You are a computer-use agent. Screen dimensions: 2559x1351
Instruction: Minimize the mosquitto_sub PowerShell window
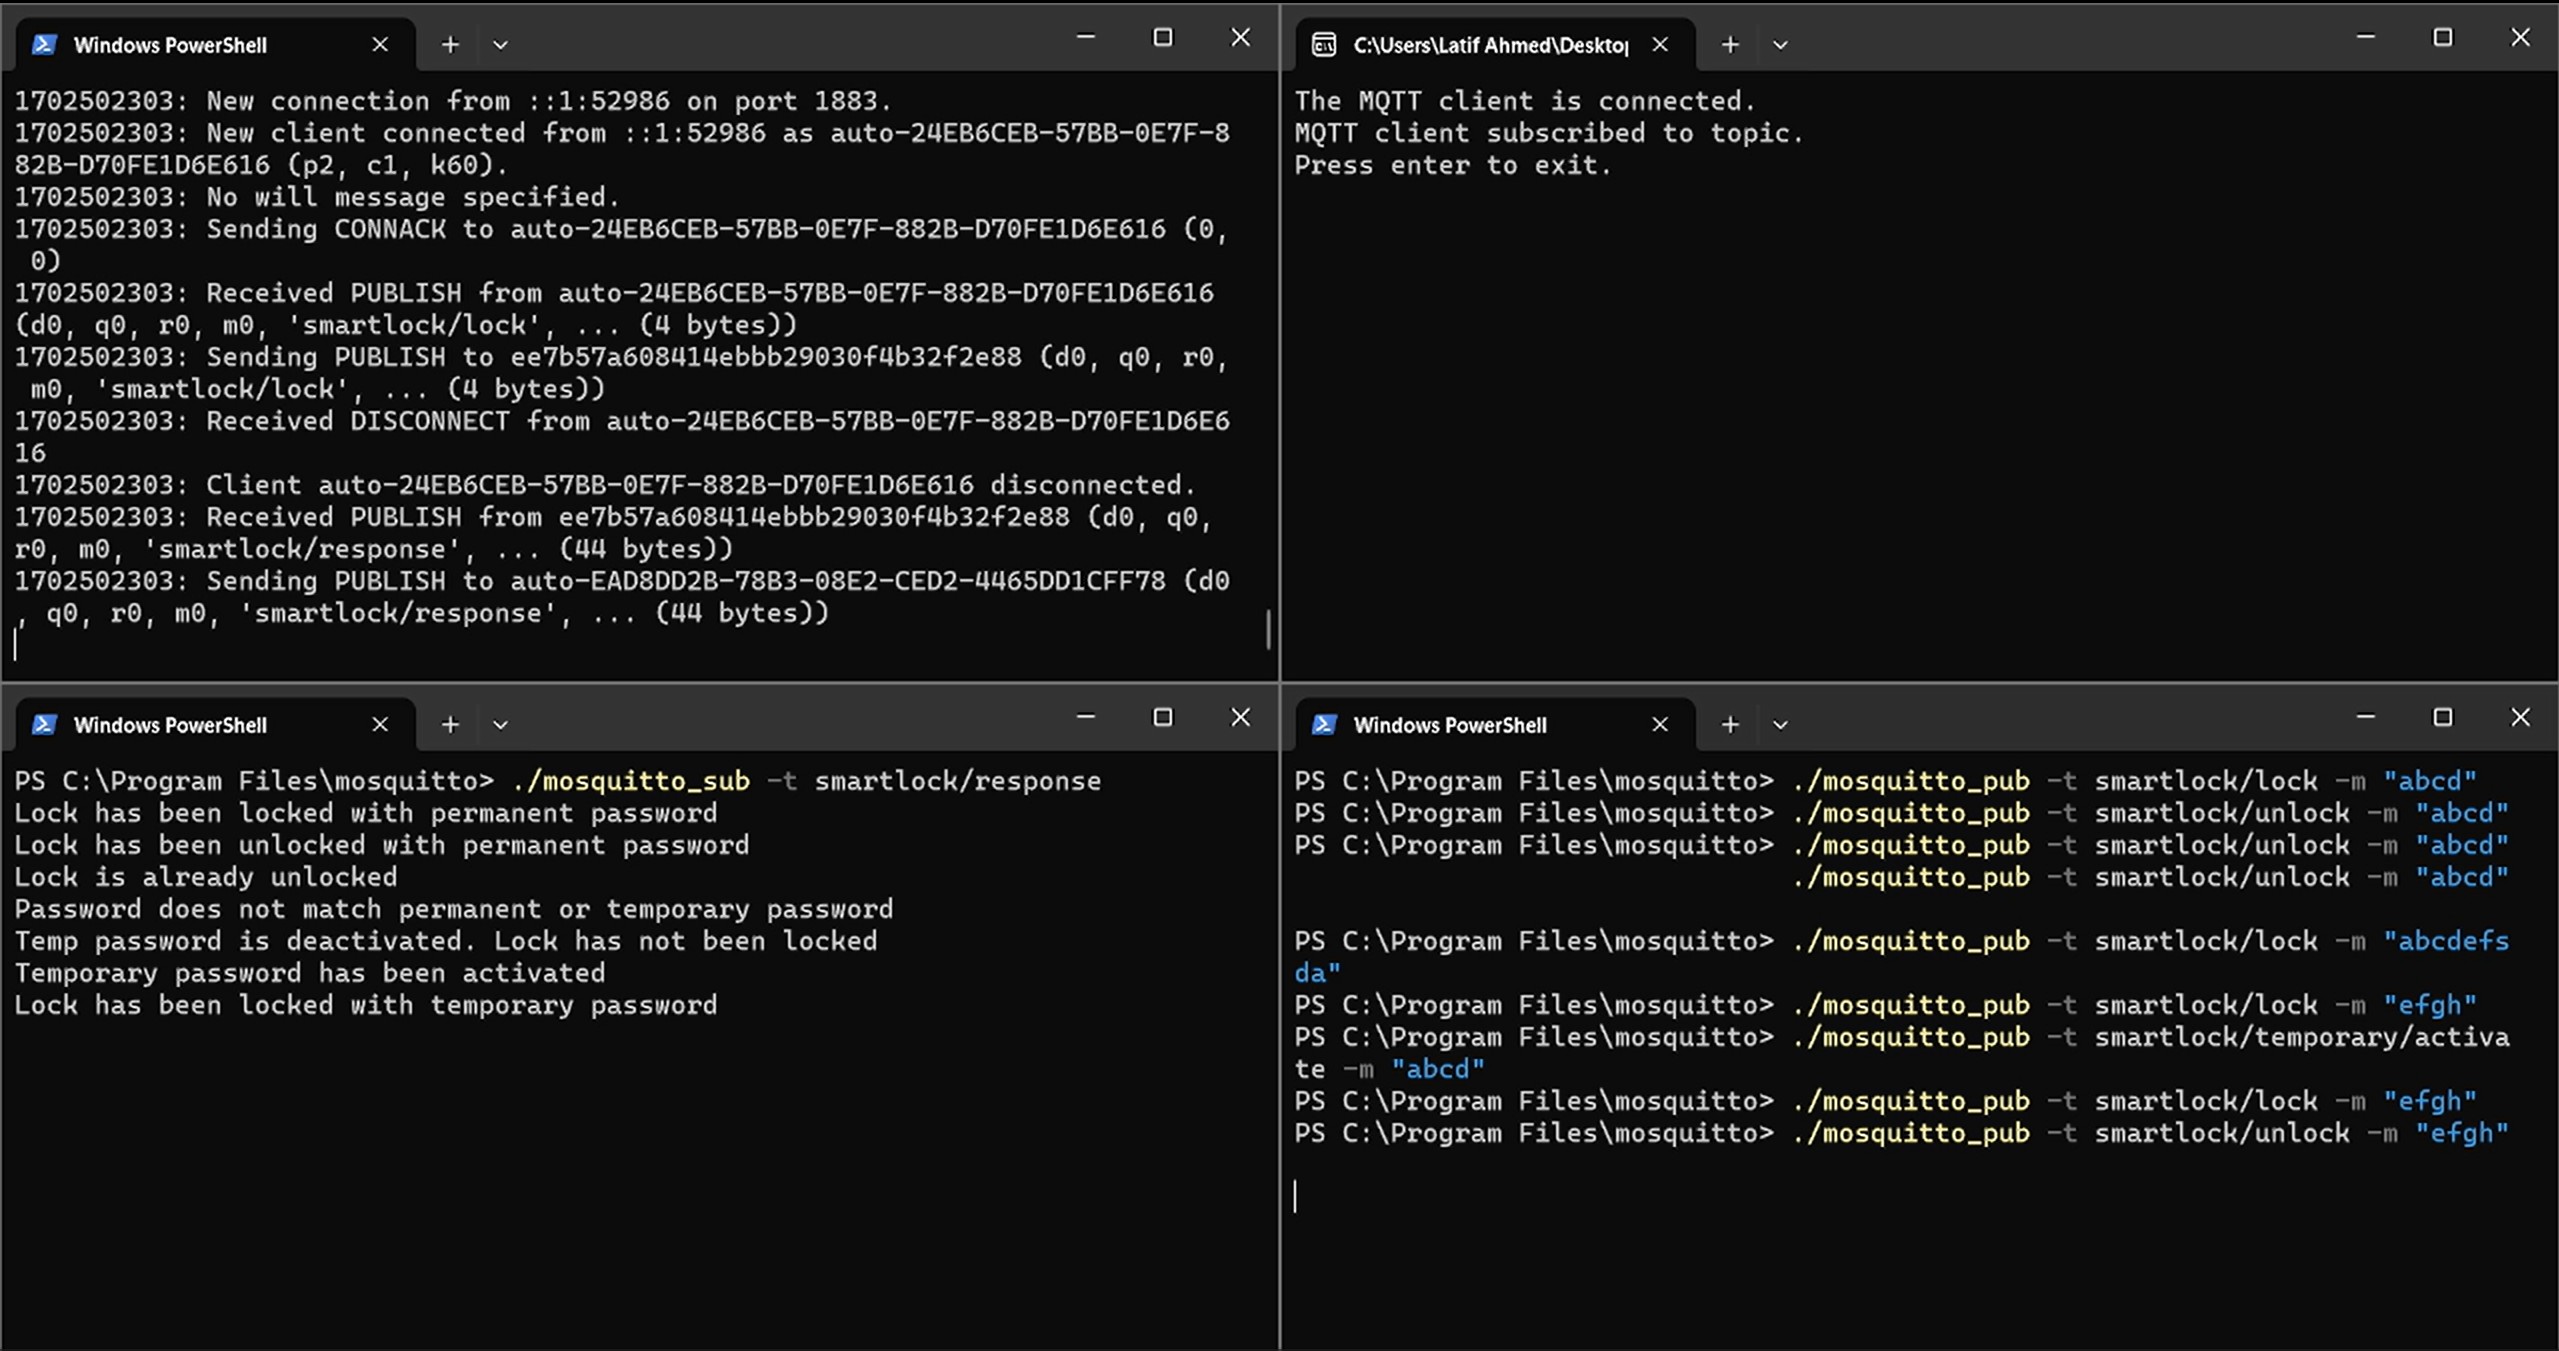point(1086,717)
